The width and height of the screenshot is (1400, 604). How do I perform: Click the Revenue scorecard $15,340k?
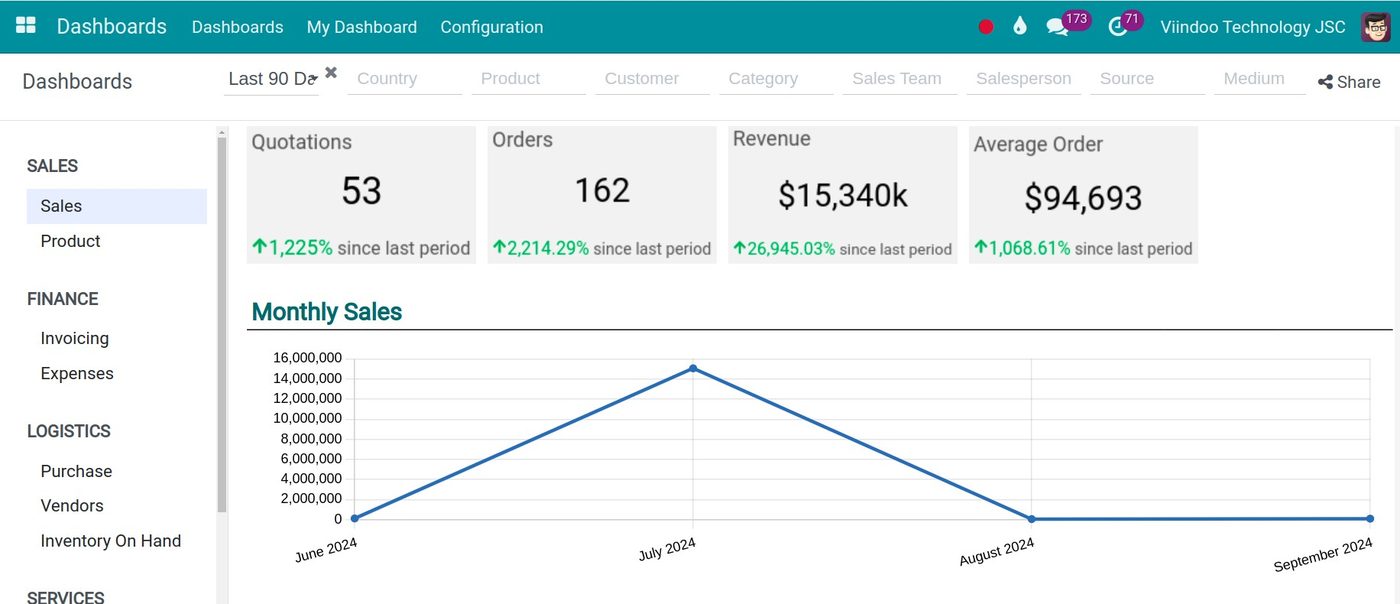843,195
